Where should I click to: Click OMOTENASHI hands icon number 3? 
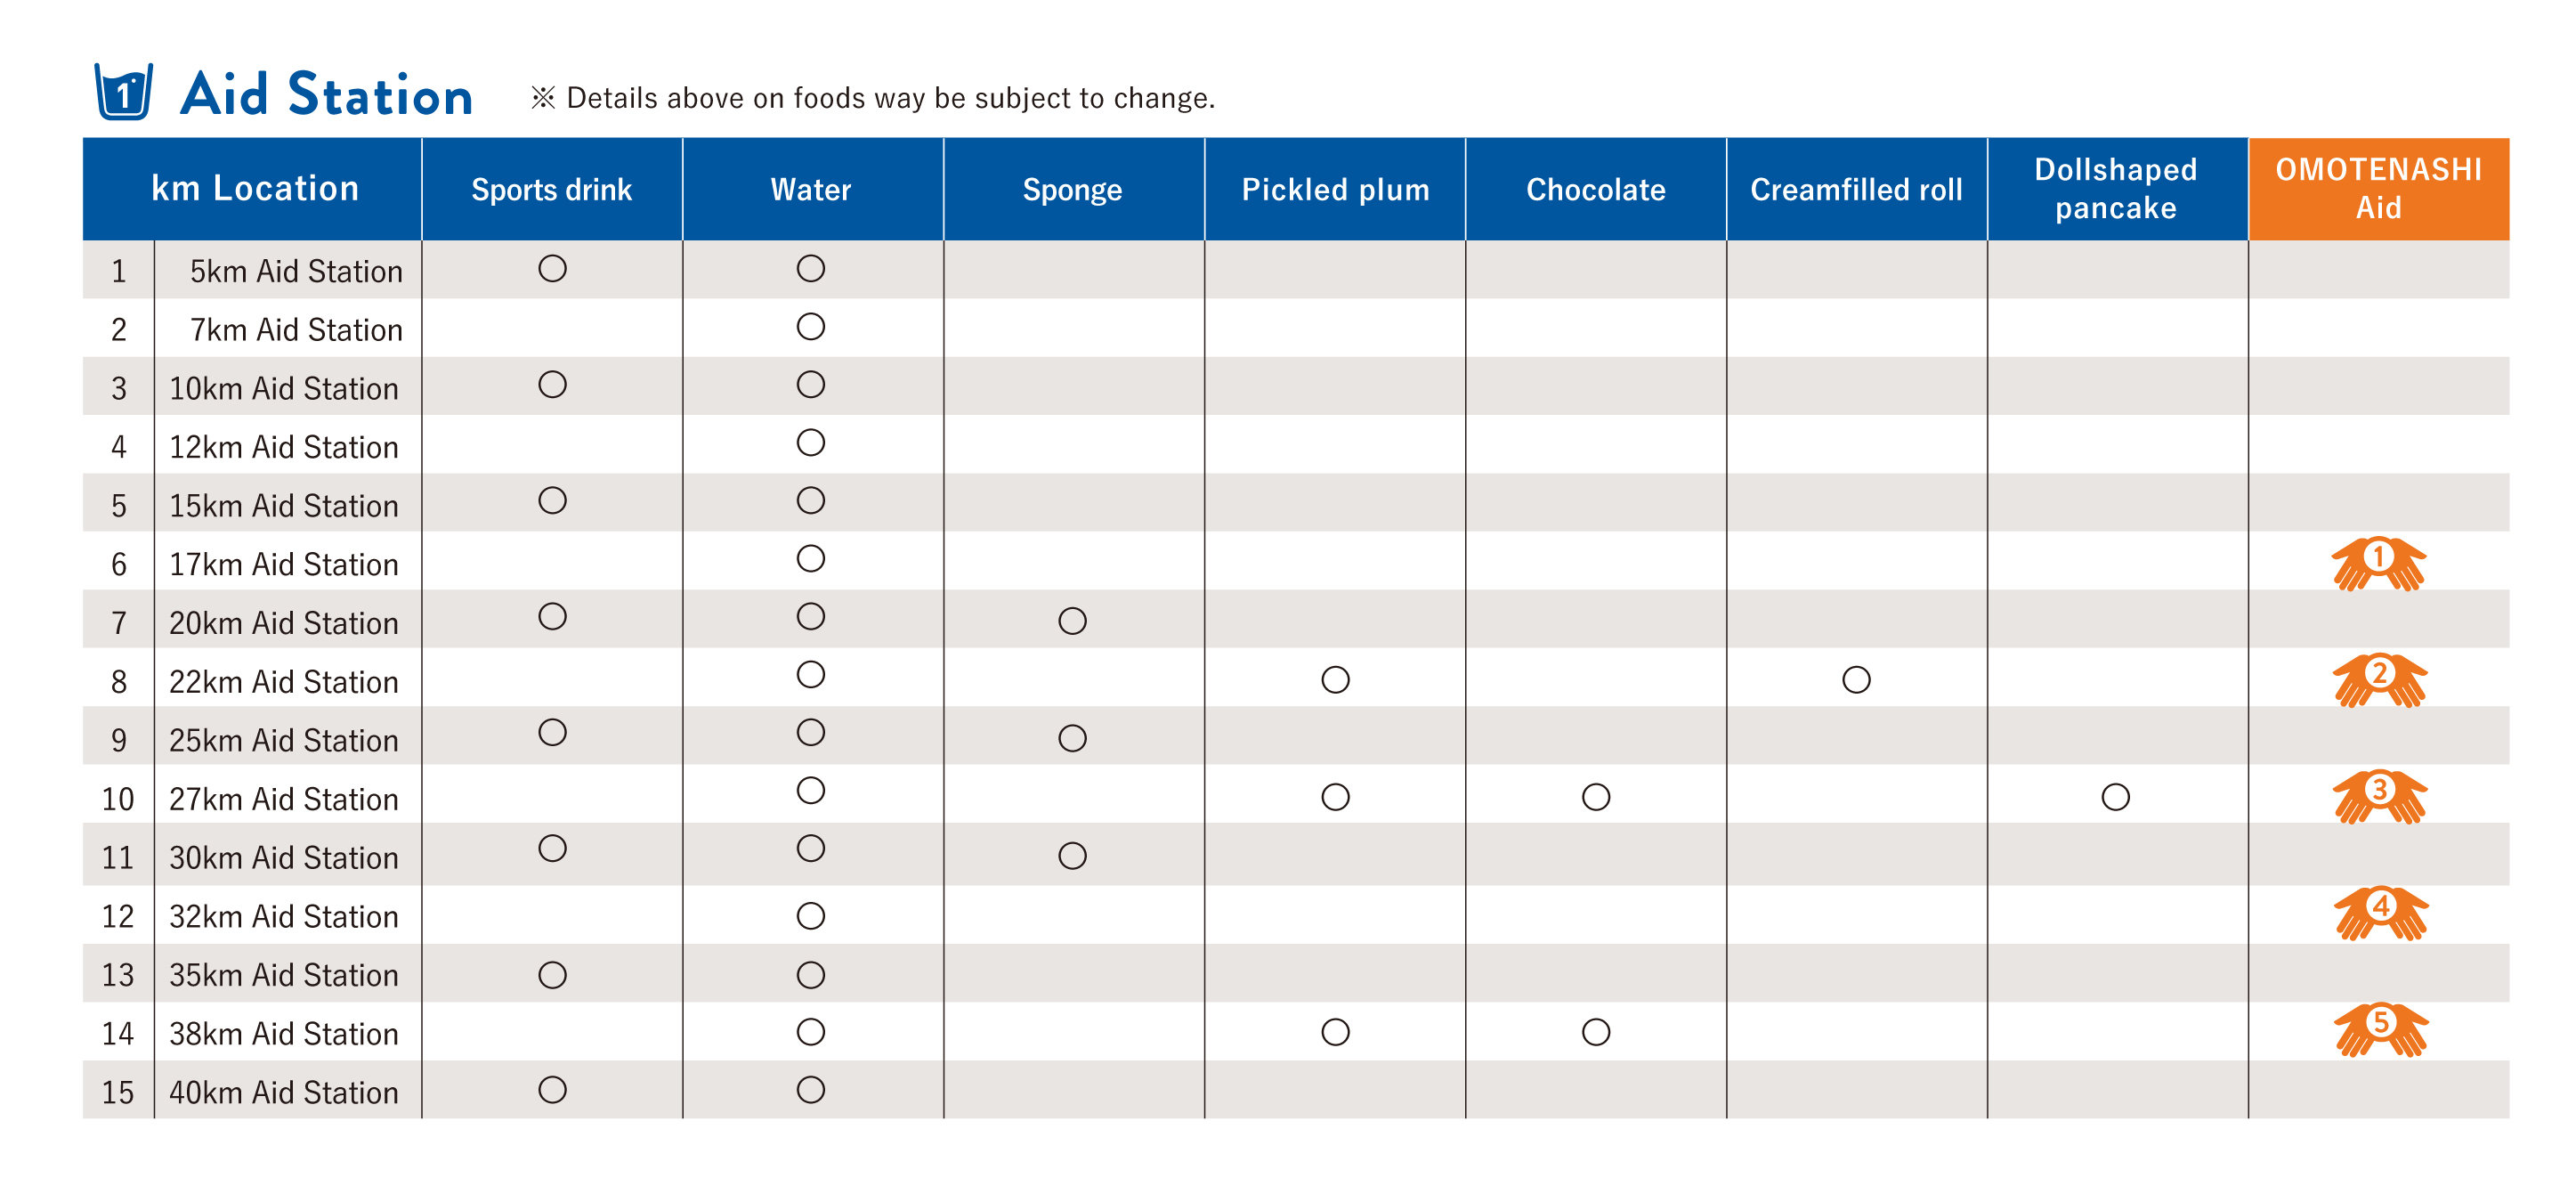(2379, 796)
